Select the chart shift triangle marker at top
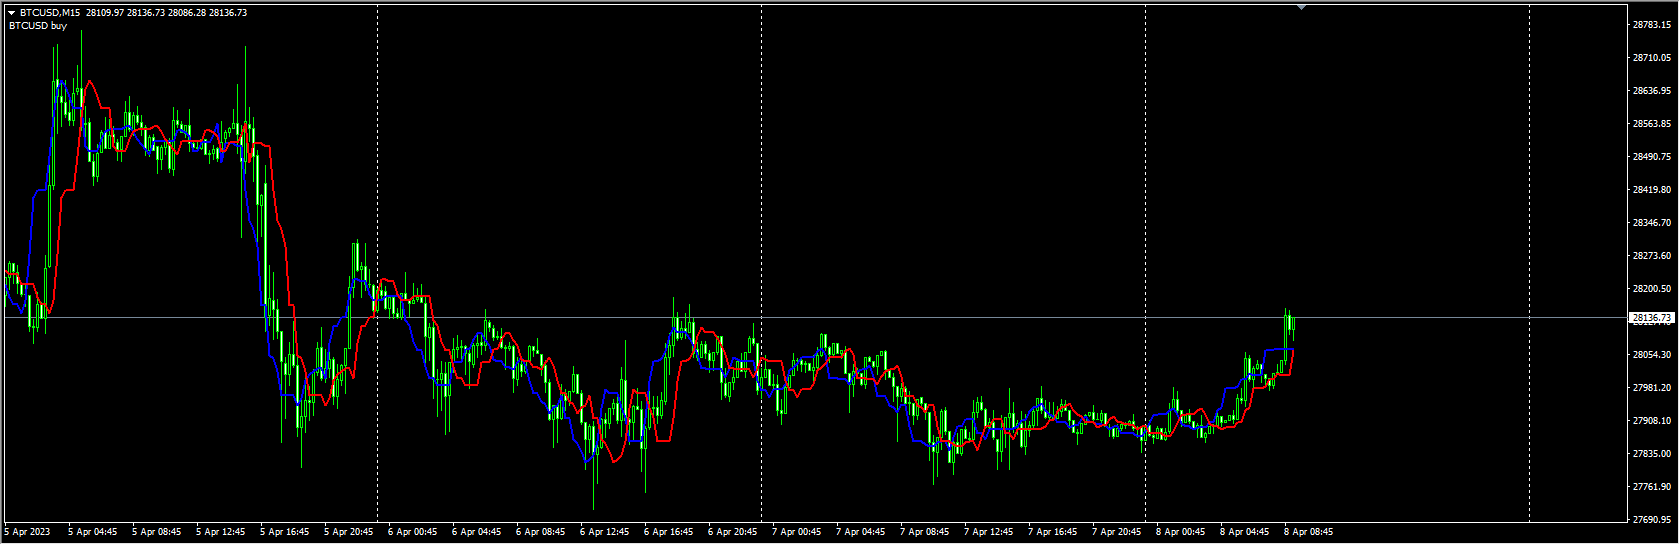This screenshot has width=1680, height=545. [x=1302, y=7]
